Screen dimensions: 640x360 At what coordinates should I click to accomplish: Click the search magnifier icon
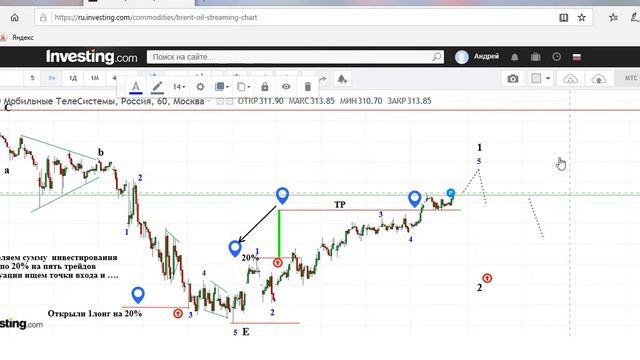pyautogui.click(x=437, y=57)
